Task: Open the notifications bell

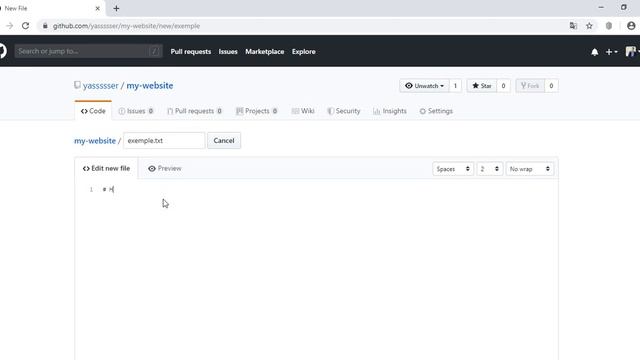Action: pyautogui.click(x=595, y=52)
